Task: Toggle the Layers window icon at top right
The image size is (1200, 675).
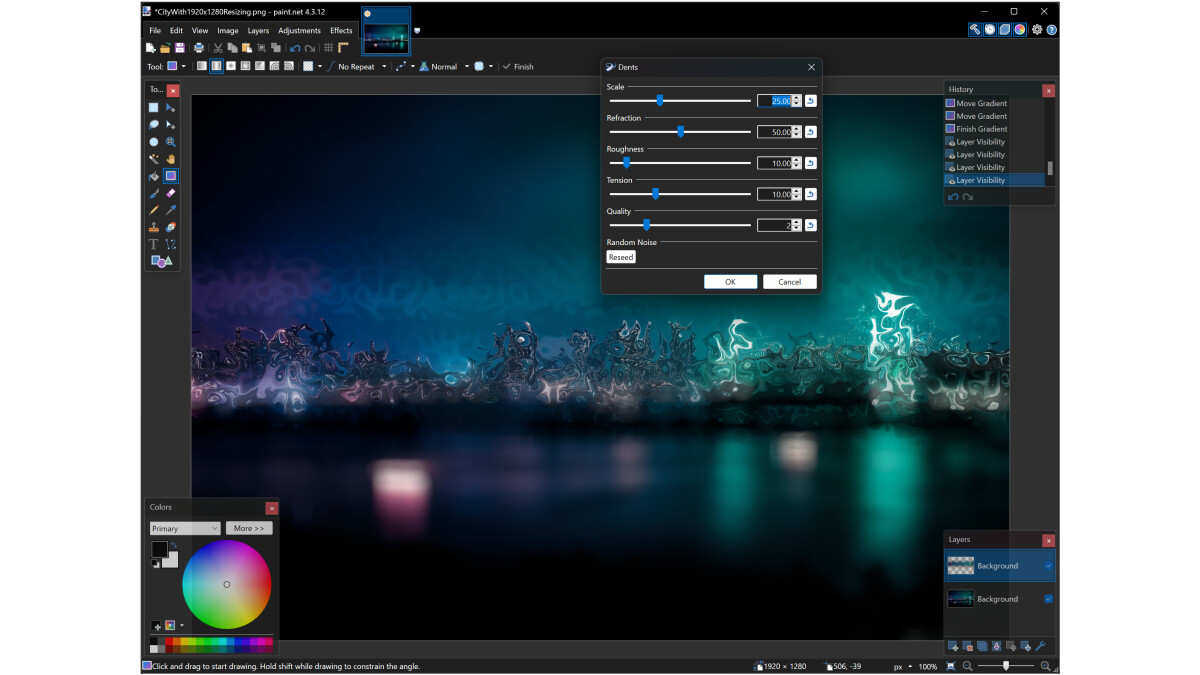Action: [x=1004, y=30]
